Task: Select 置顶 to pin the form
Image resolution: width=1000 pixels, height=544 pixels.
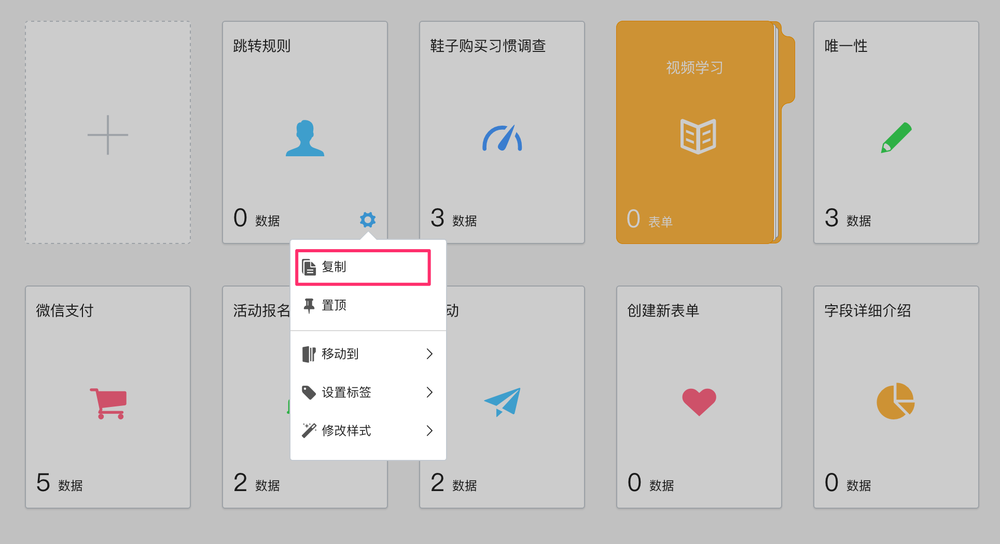Action: pyautogui.click(x=334, y=305)
